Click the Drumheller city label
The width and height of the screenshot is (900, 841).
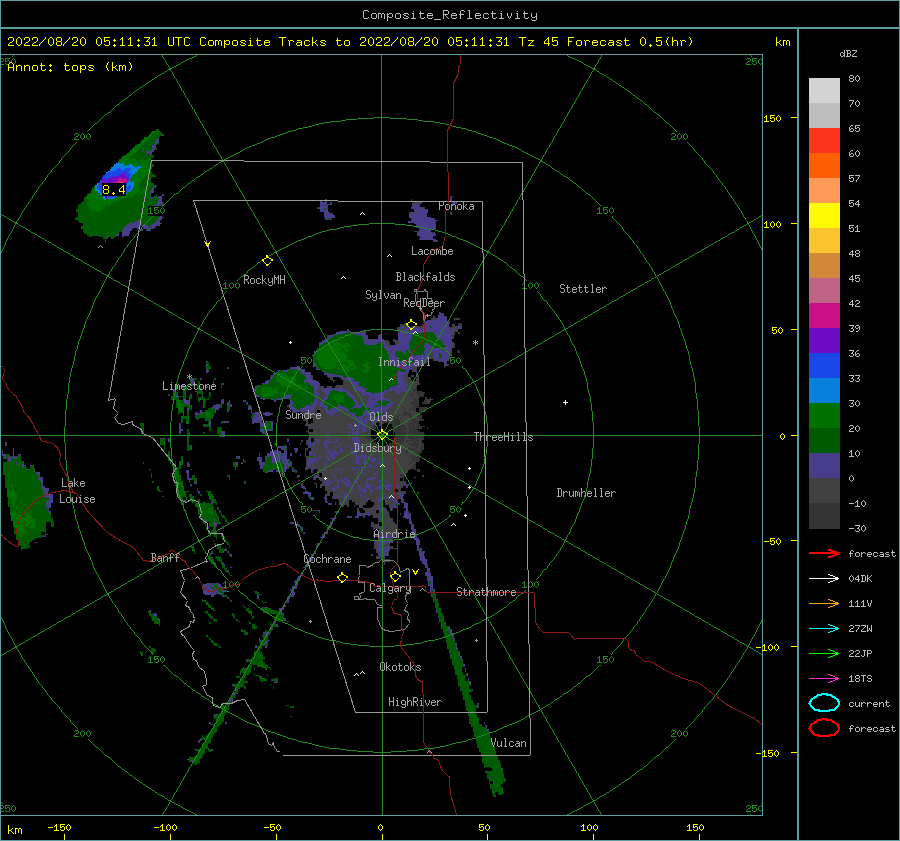[586, 493]
